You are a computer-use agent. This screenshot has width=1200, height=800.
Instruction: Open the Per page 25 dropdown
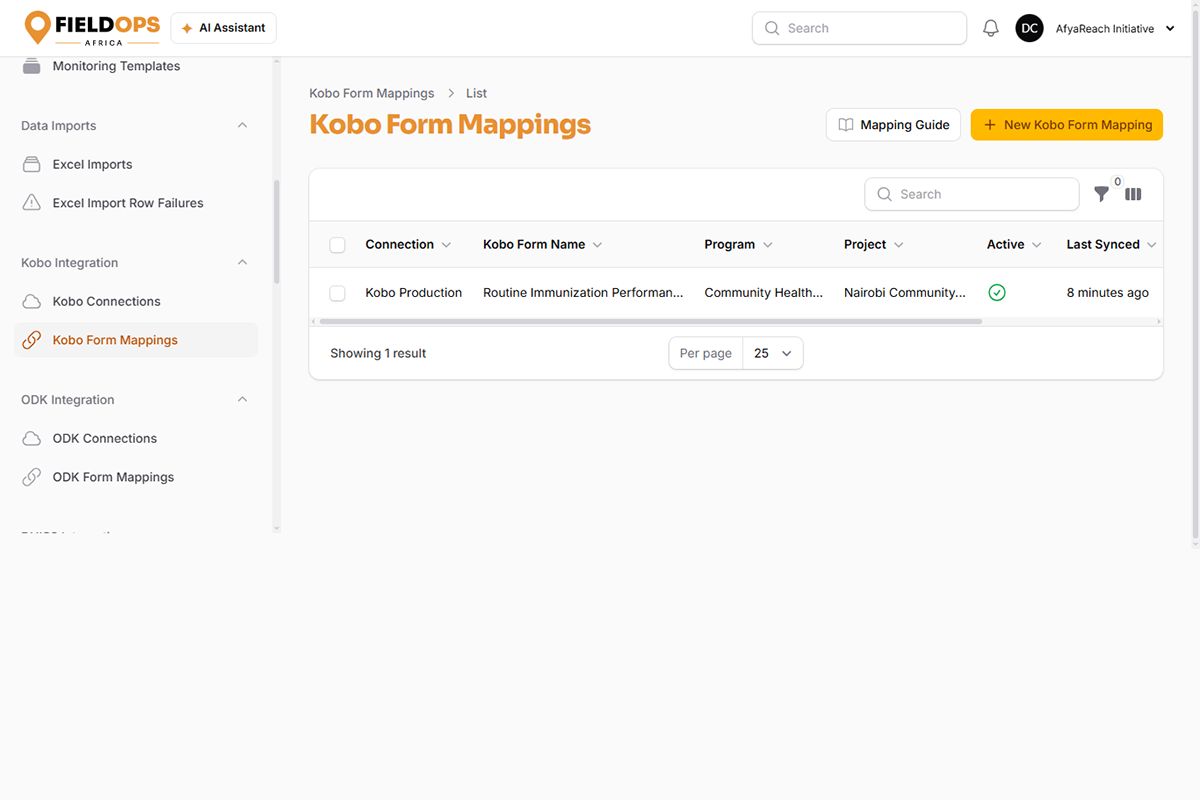tap(773, 353)
